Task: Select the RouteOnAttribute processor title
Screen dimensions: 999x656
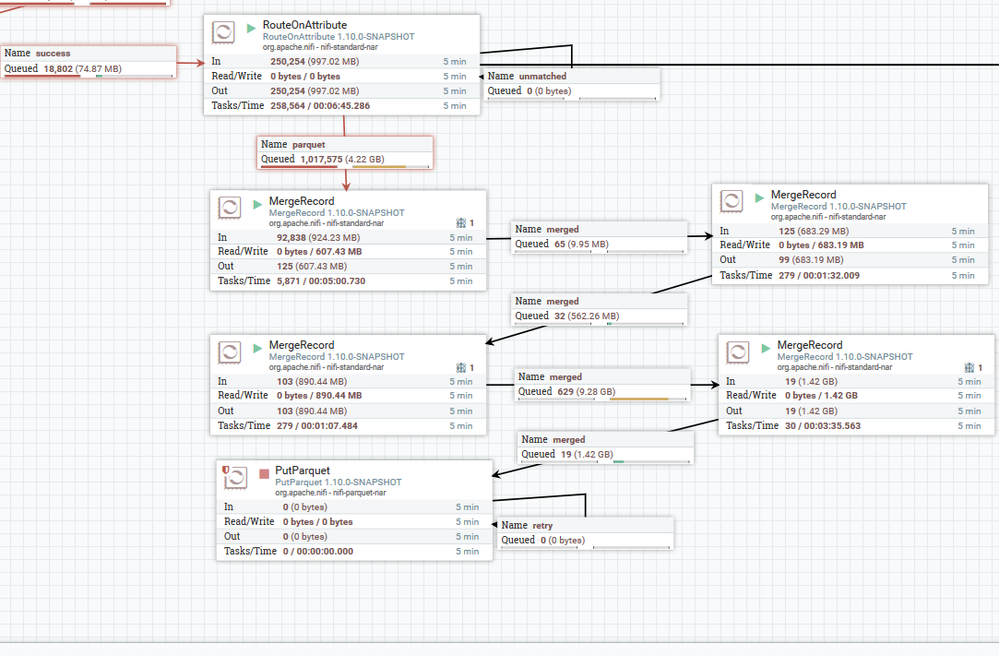Action: pyautogui.click(x=305, y=25)
